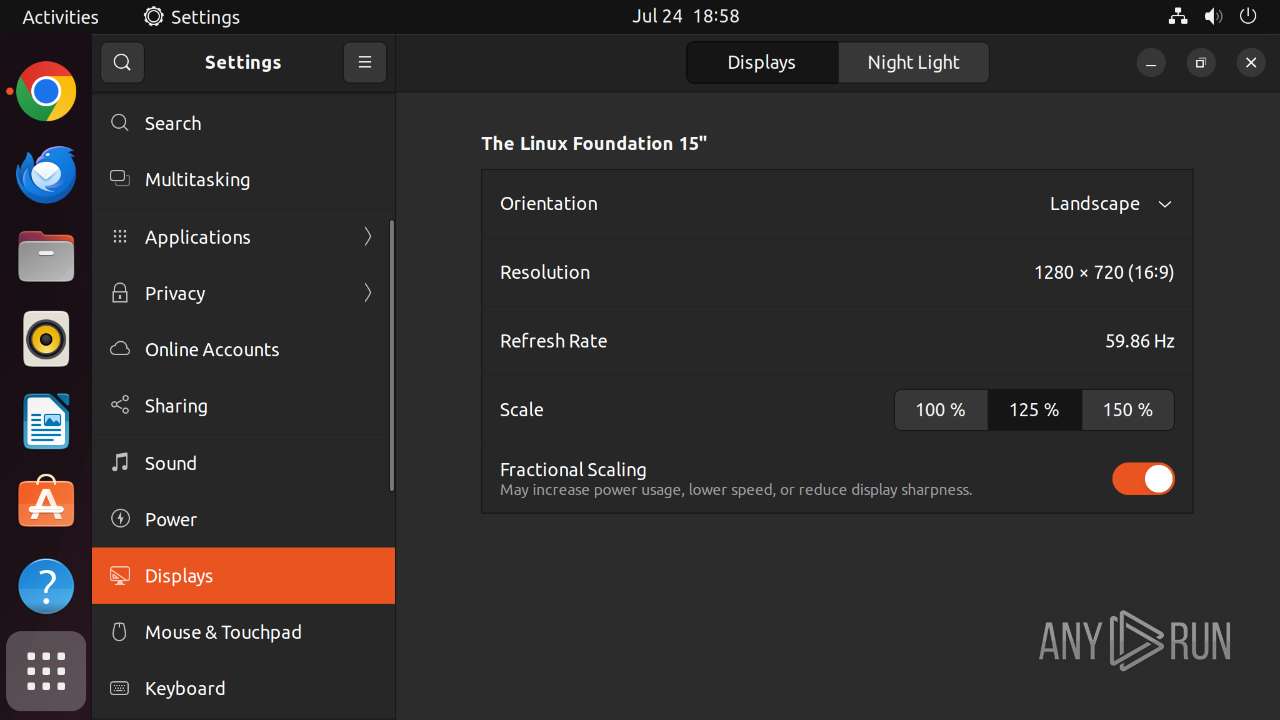Close the Settings window
Viewport: 1280px width, 720px height.
tap(1251, 62)
